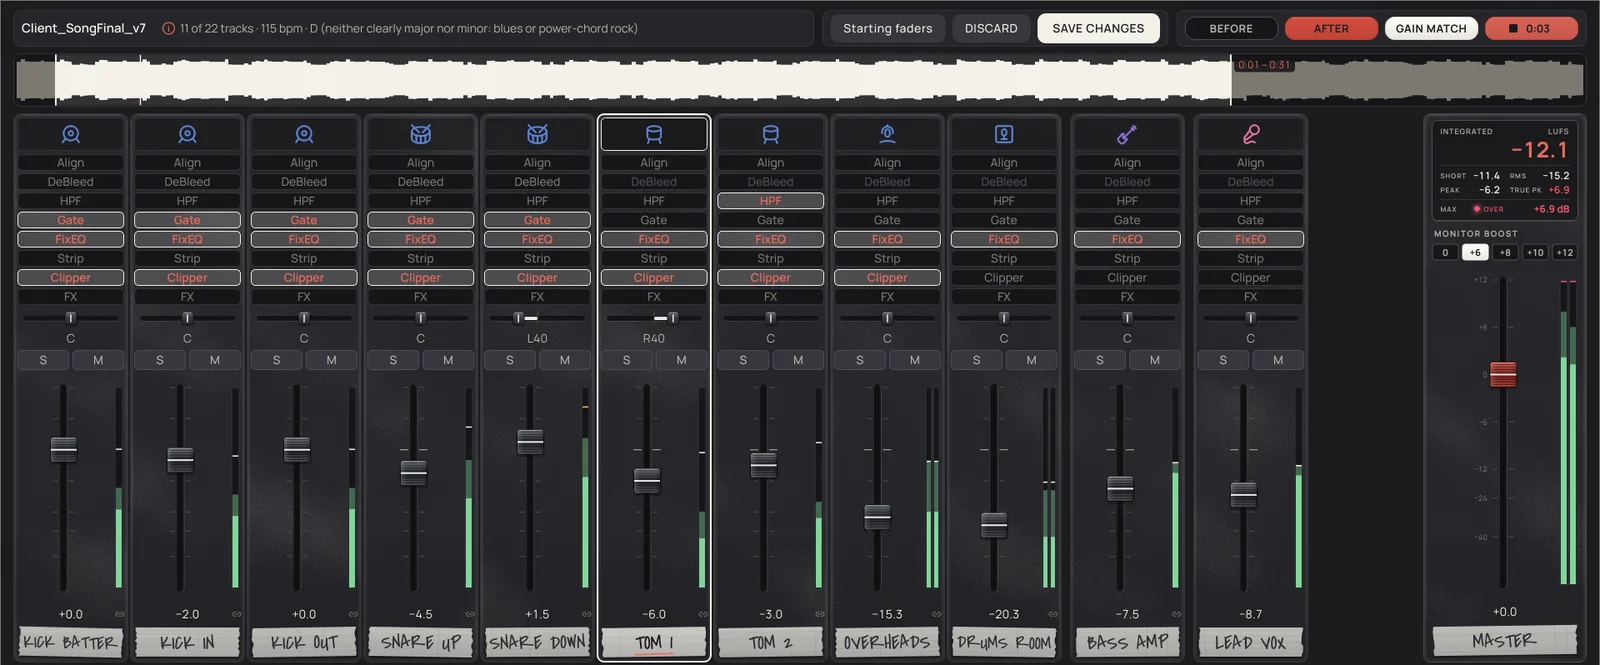
Task: Click the Kick Out channel instrument icon
Action: 304,134
